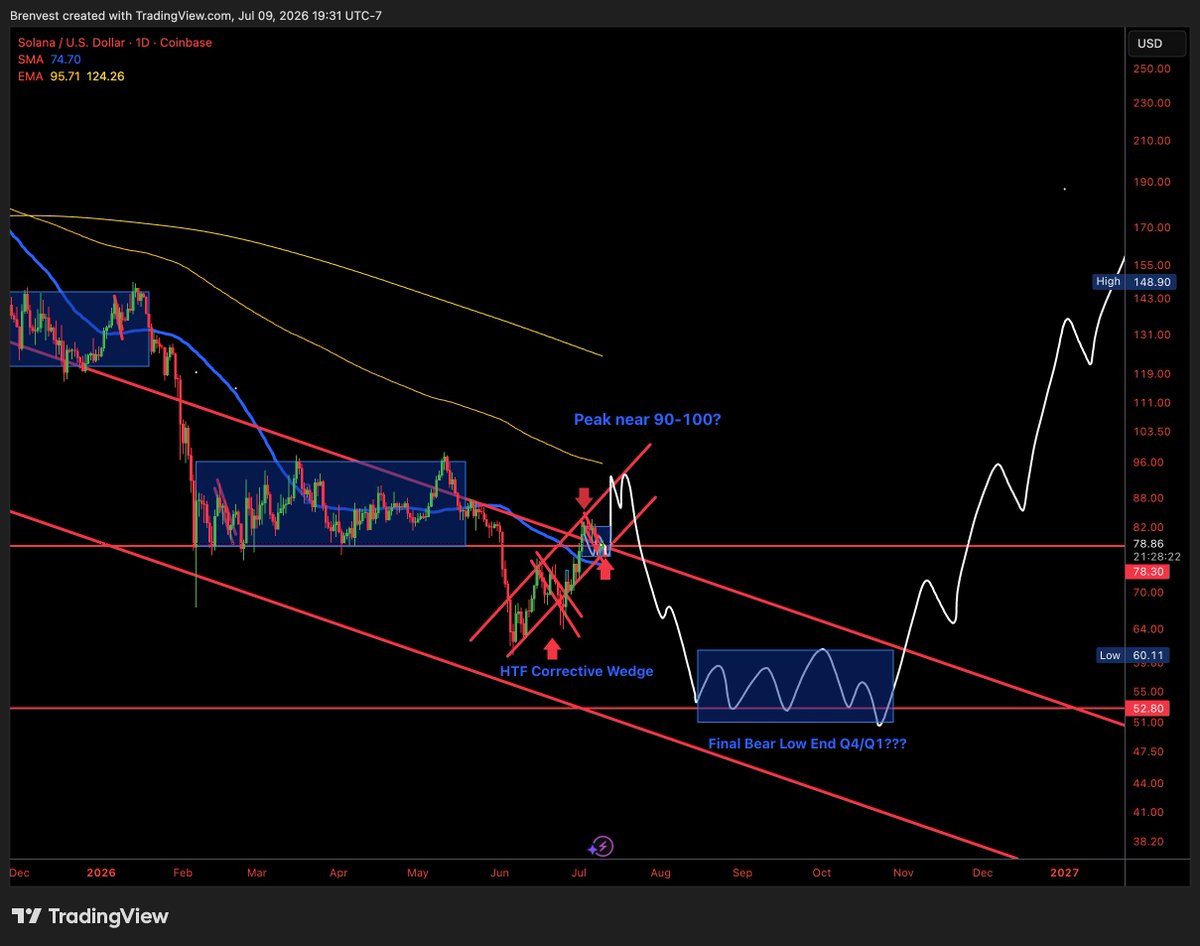This screenshot has width=1200, height=946.
Task: Click the Sep label on time axis
Action: (x=742, y=873)
